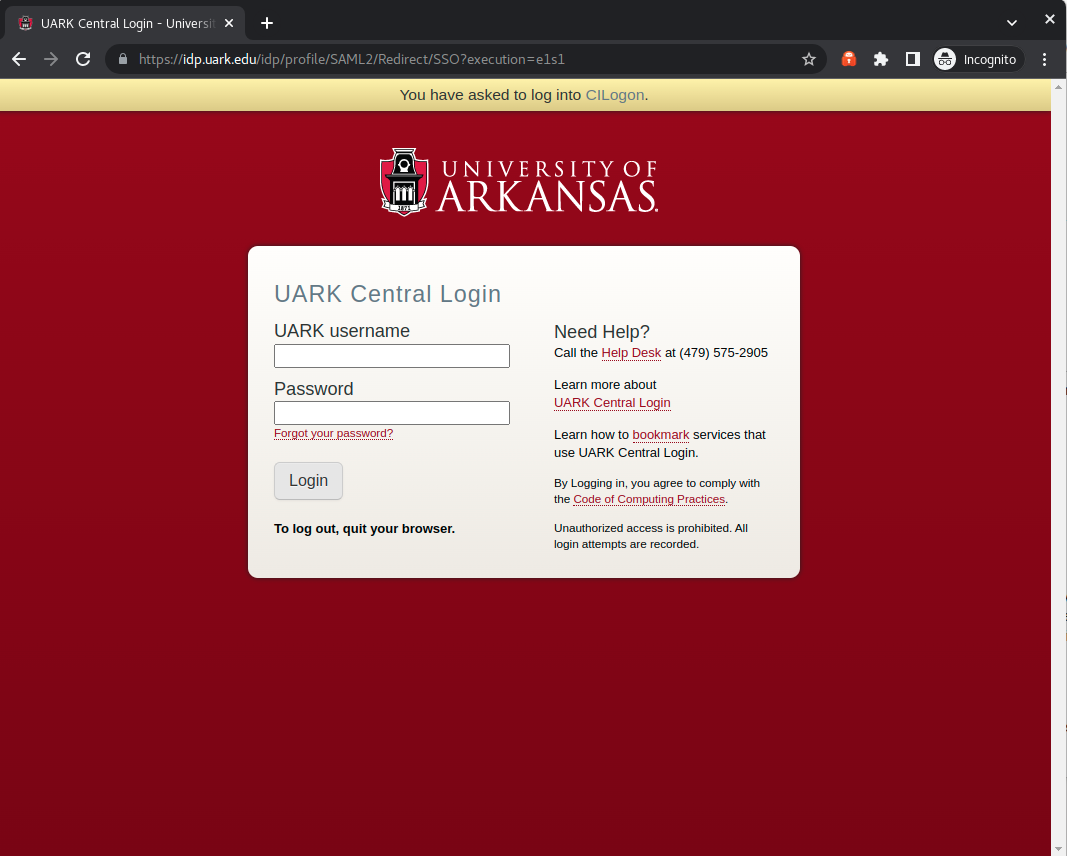Screen dimensions: 1067x856
Task: Click the 'Need Help?' heading
Action: point(602,332)
